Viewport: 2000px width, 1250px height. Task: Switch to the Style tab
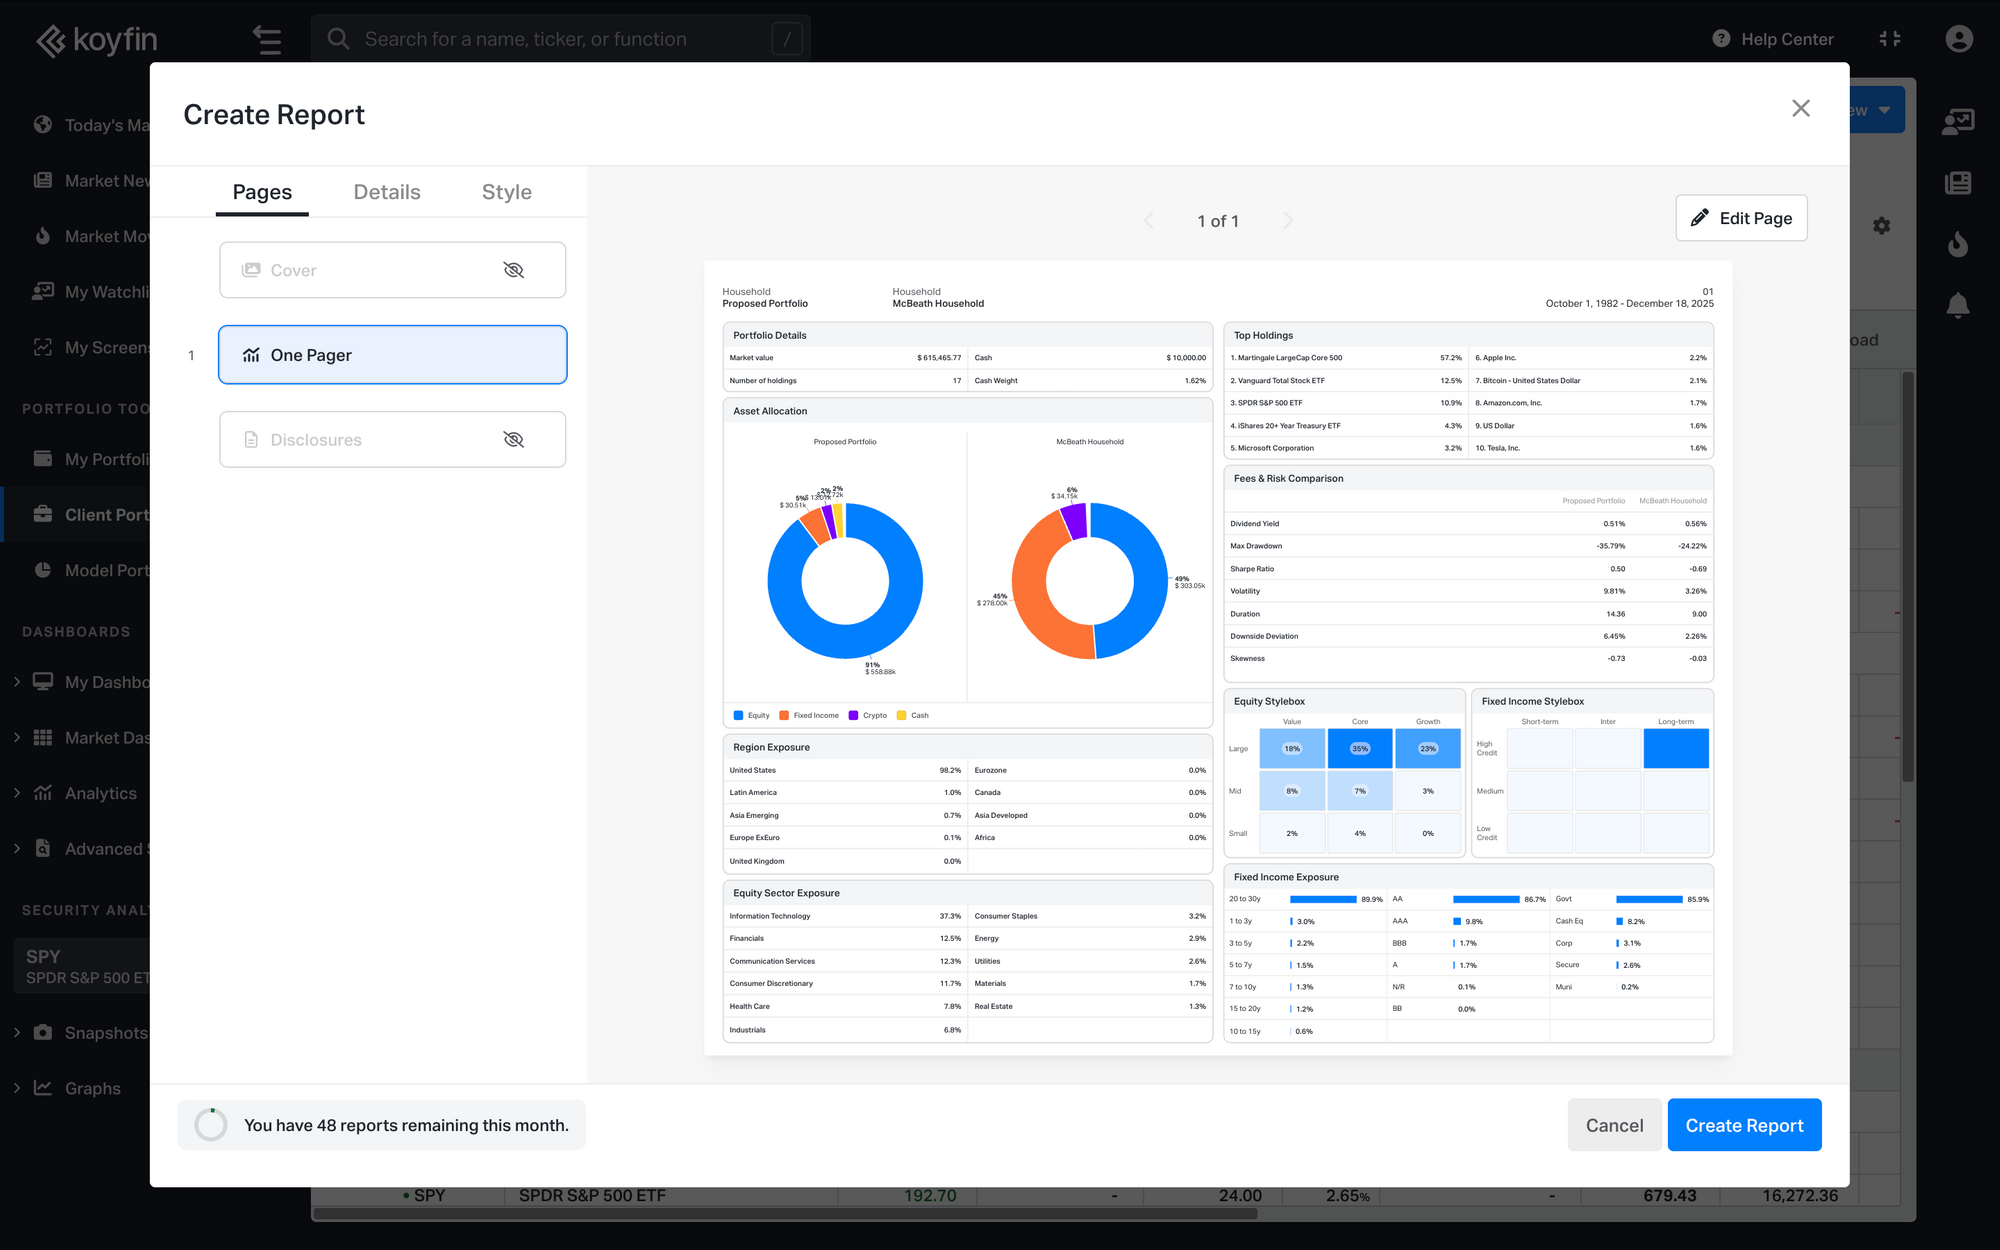click(x=506, y=192)
